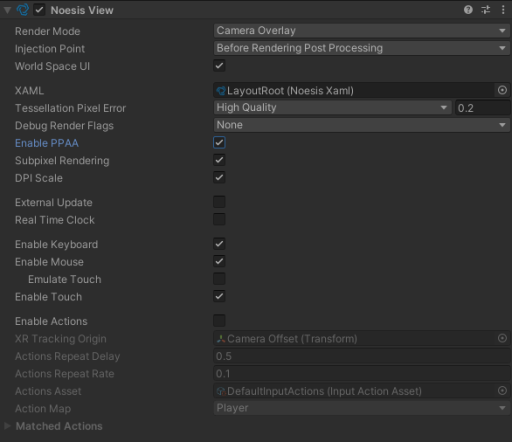
Task: Open the XR Tracking Origin object picker
Action: tap(502, 338)
